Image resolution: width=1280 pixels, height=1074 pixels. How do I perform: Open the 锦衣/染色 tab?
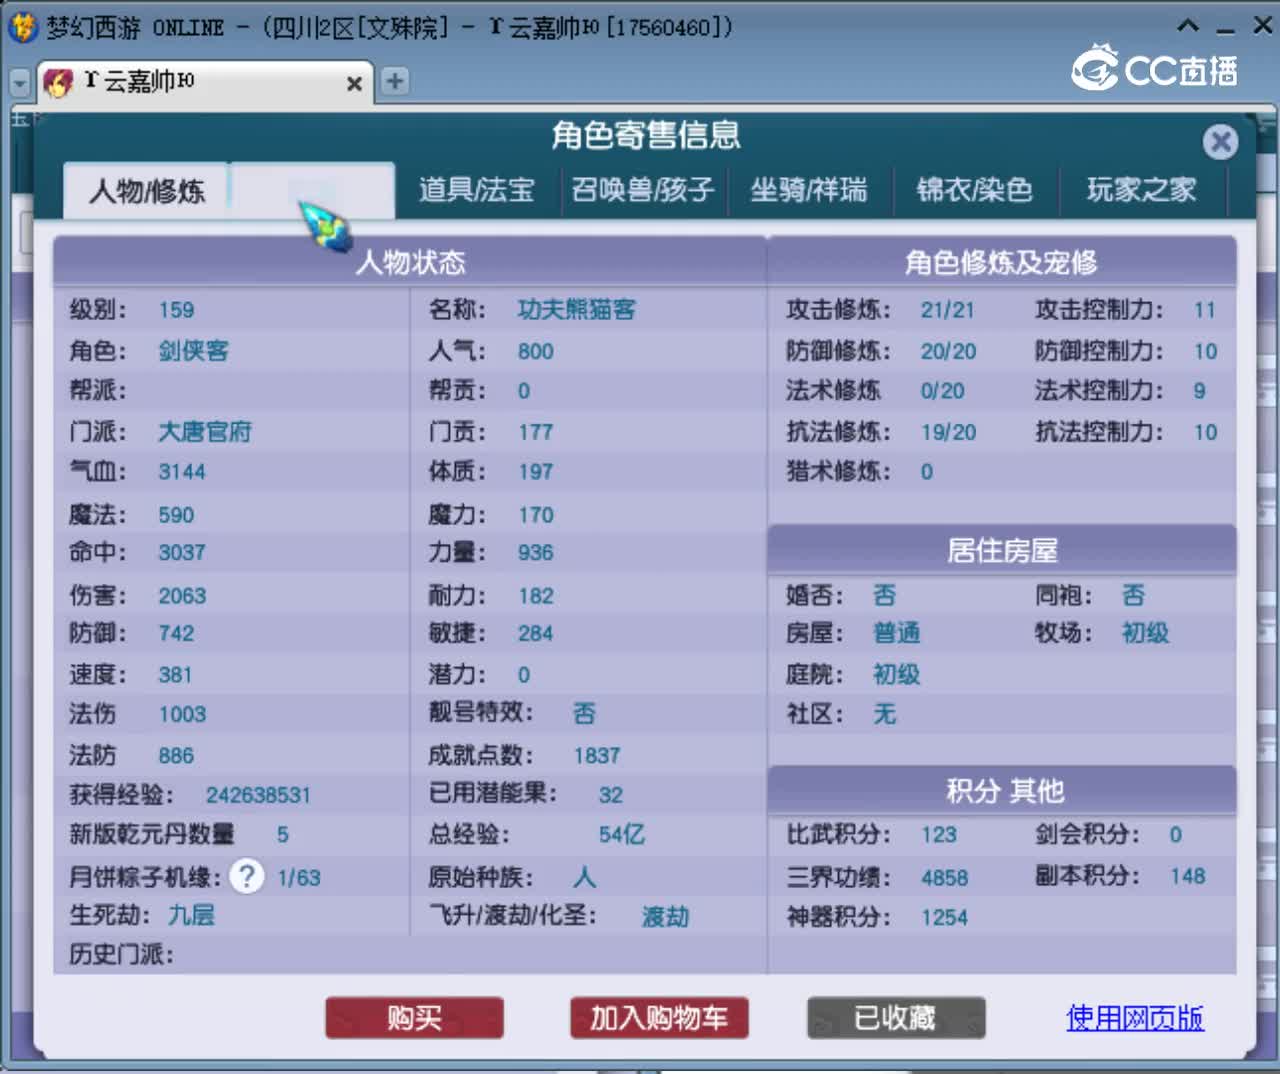(975, 190)
